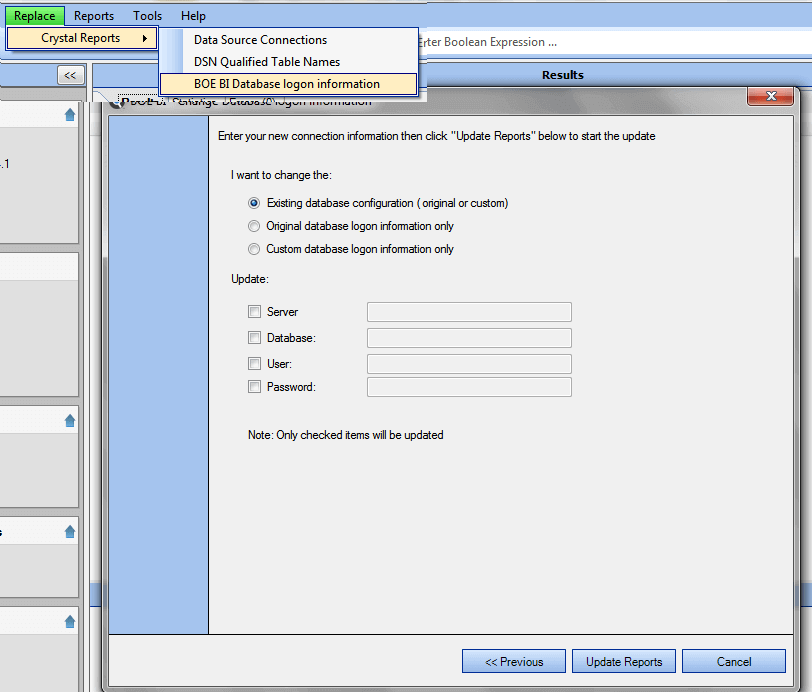This screenshot has height=692, width=812.
Task: Click the Cancel button
Action: (x=734, y=662)
